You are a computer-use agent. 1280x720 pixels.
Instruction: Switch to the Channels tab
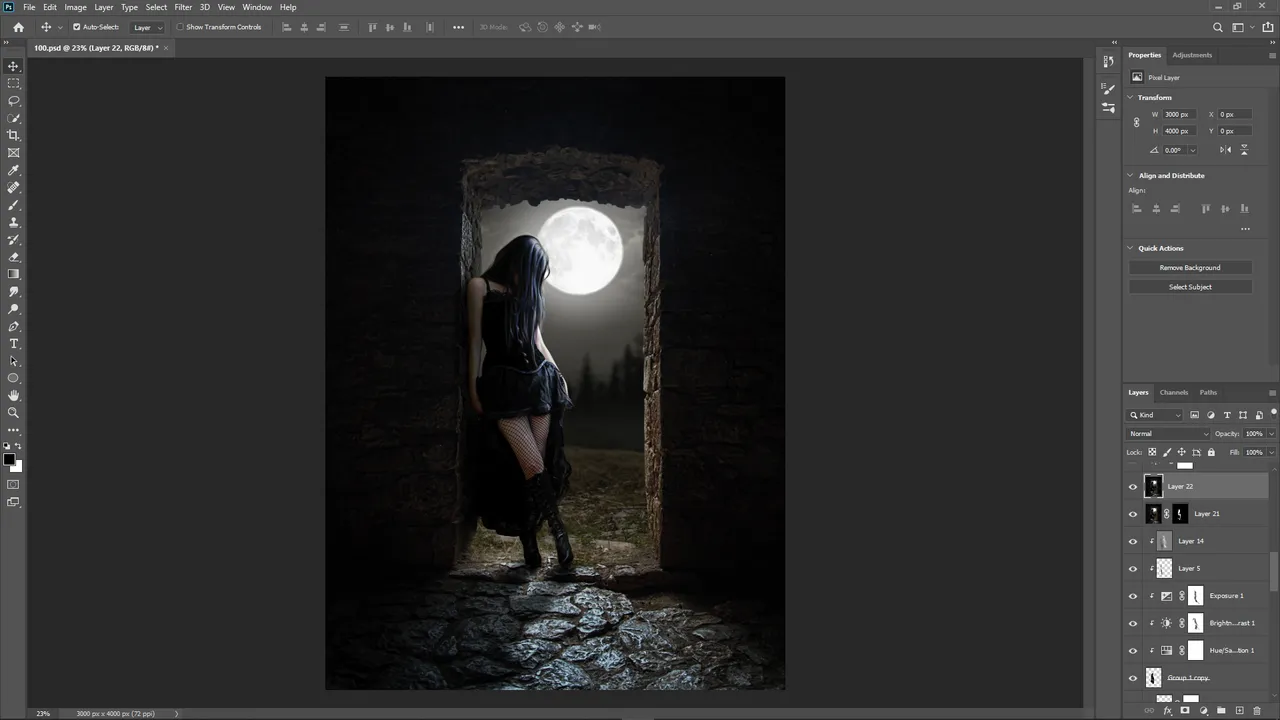(1174, 392)
